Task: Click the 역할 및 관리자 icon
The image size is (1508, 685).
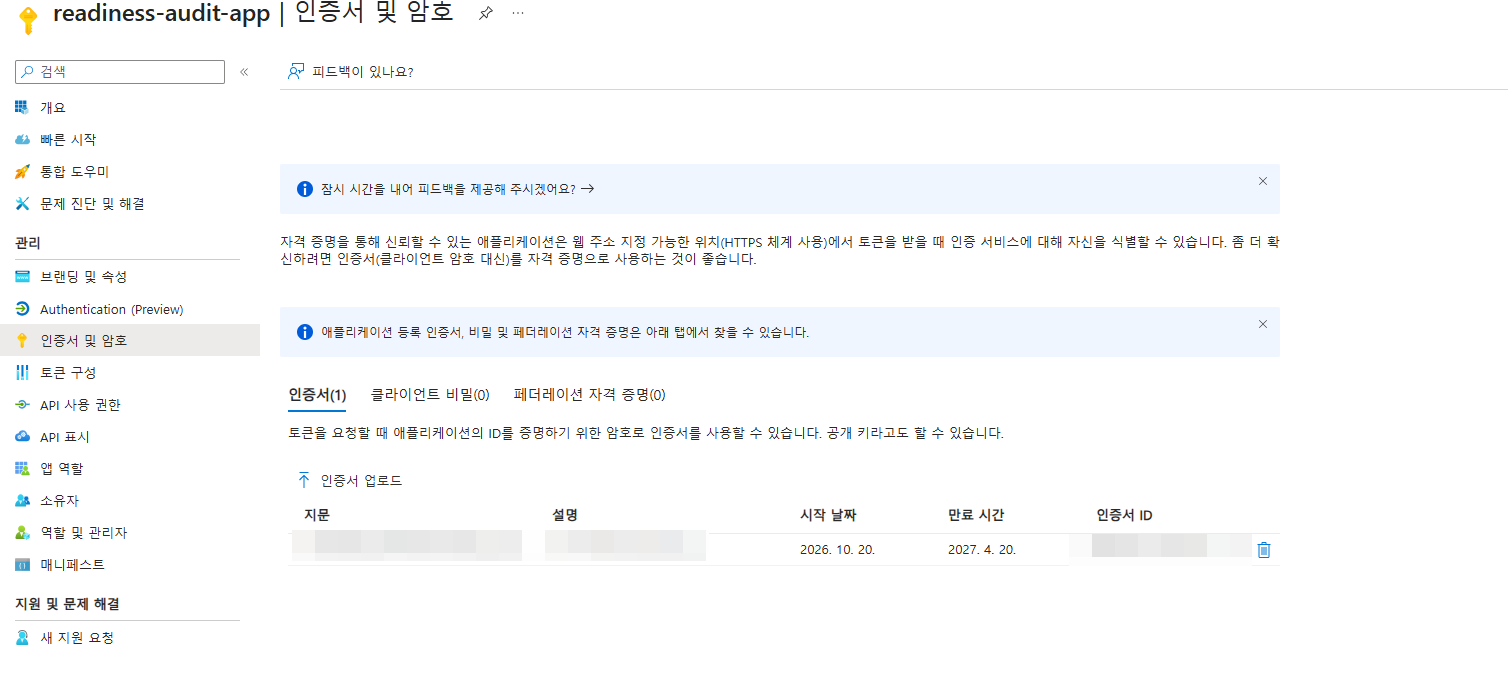Action: (x=22, y=532)
